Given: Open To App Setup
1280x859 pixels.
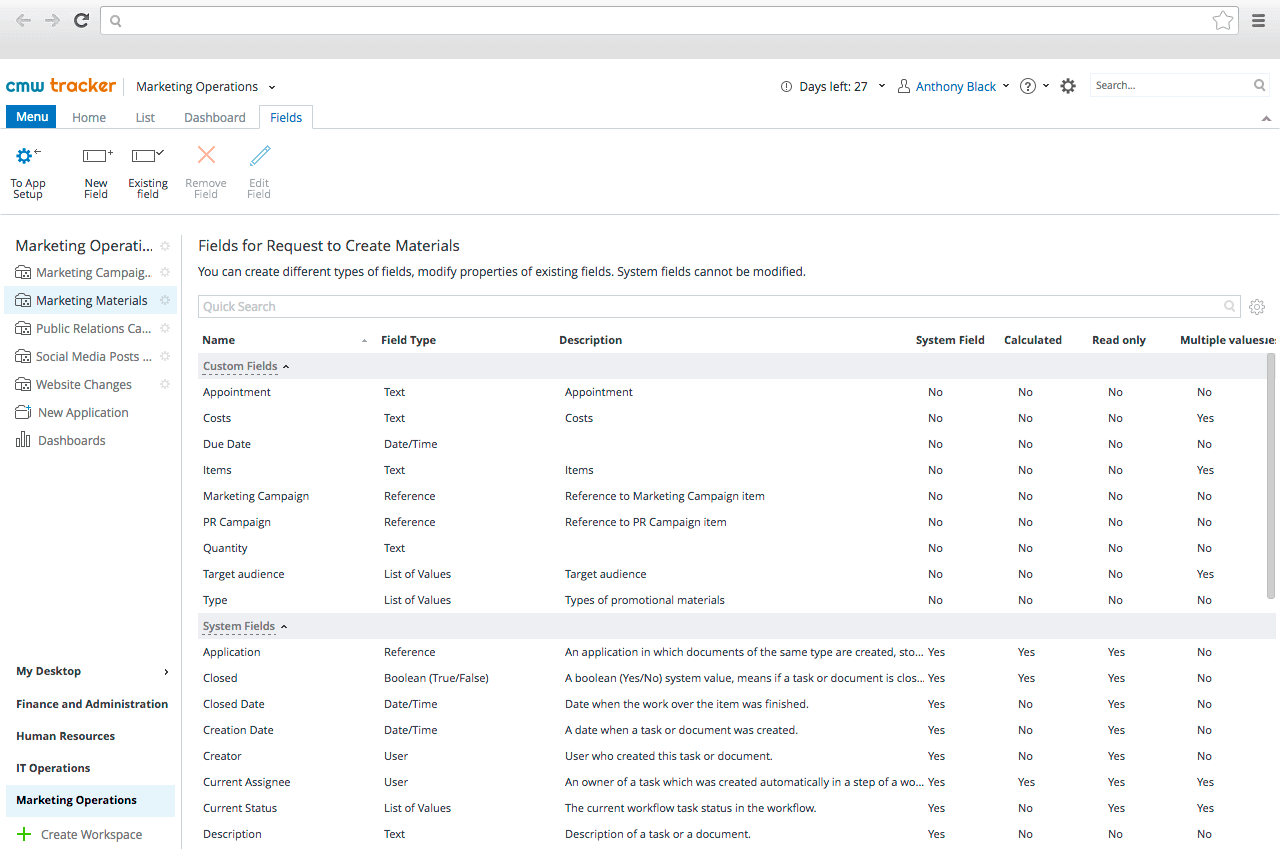Looking at the screenshot, I should pyautogui.click(x=27, y=170).
